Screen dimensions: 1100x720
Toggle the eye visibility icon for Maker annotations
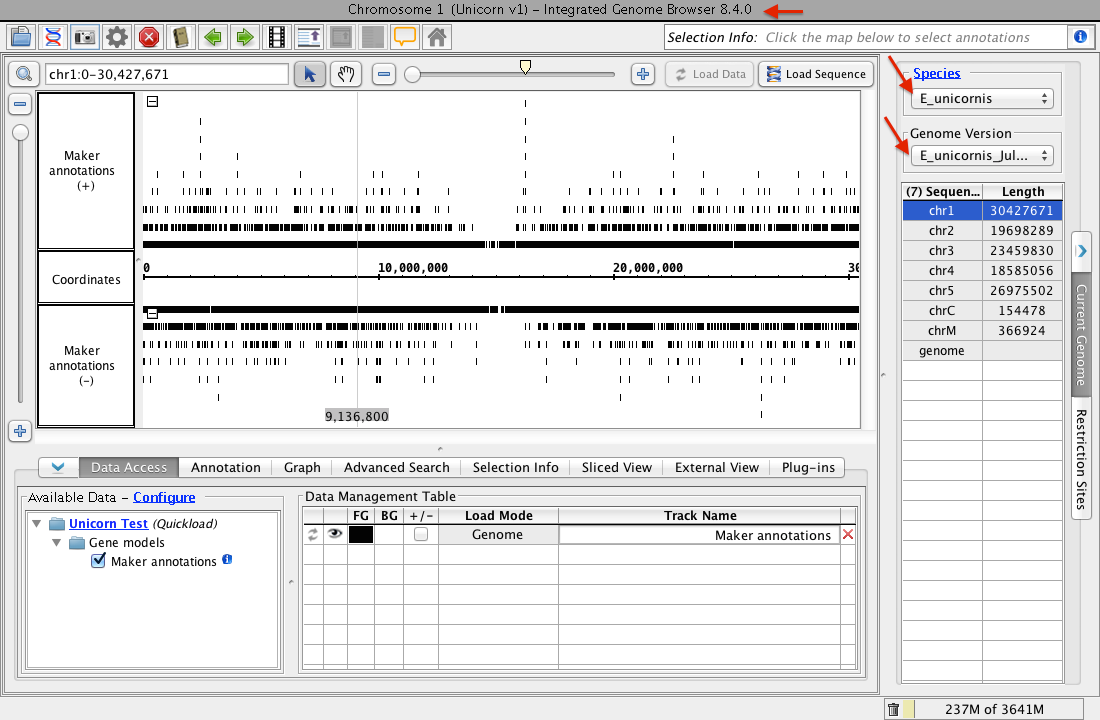click(335, 535)
